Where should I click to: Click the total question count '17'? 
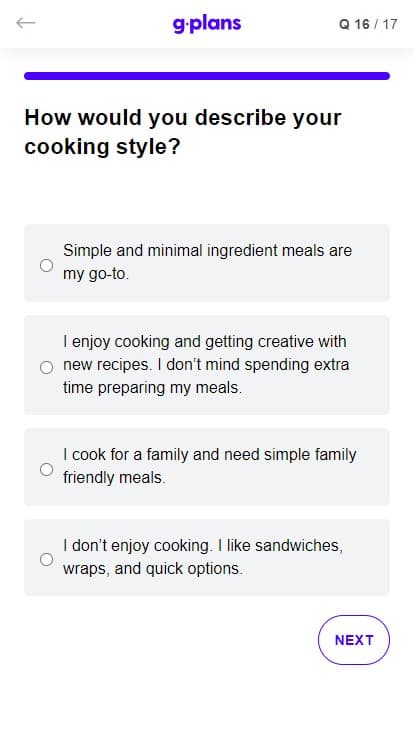[x=390, y=24]
